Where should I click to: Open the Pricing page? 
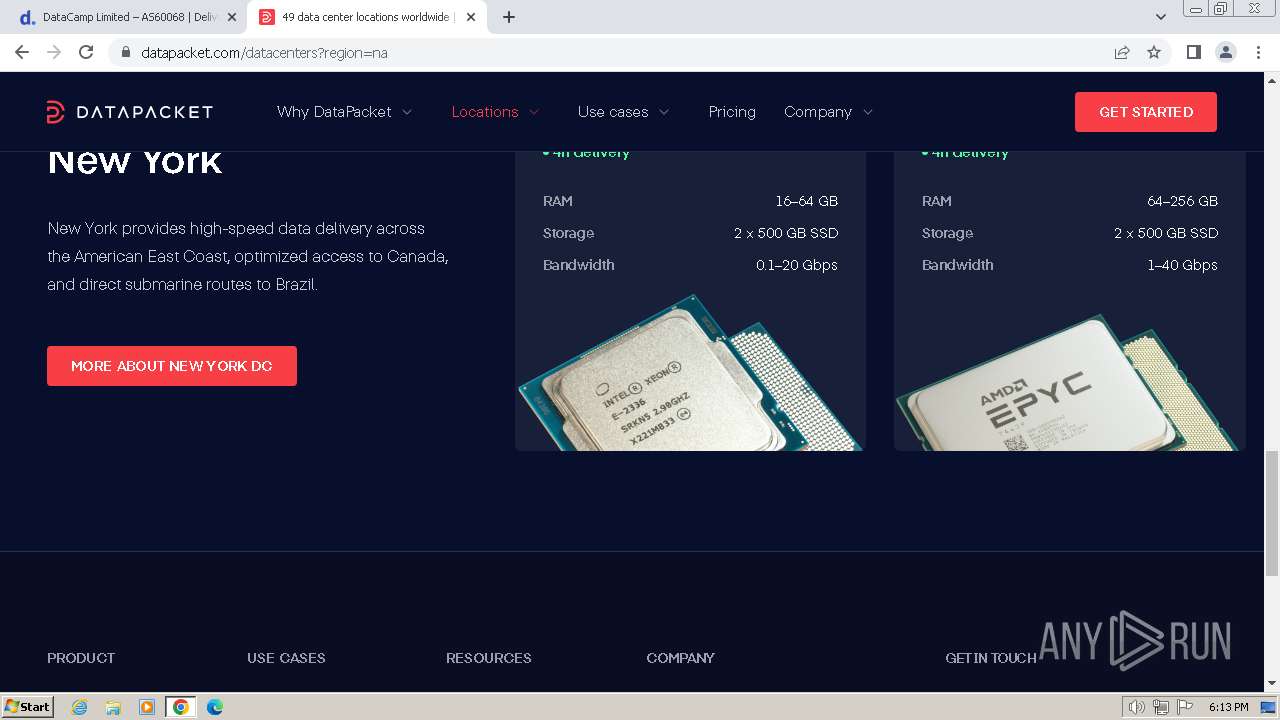click(x=732, y=112)
